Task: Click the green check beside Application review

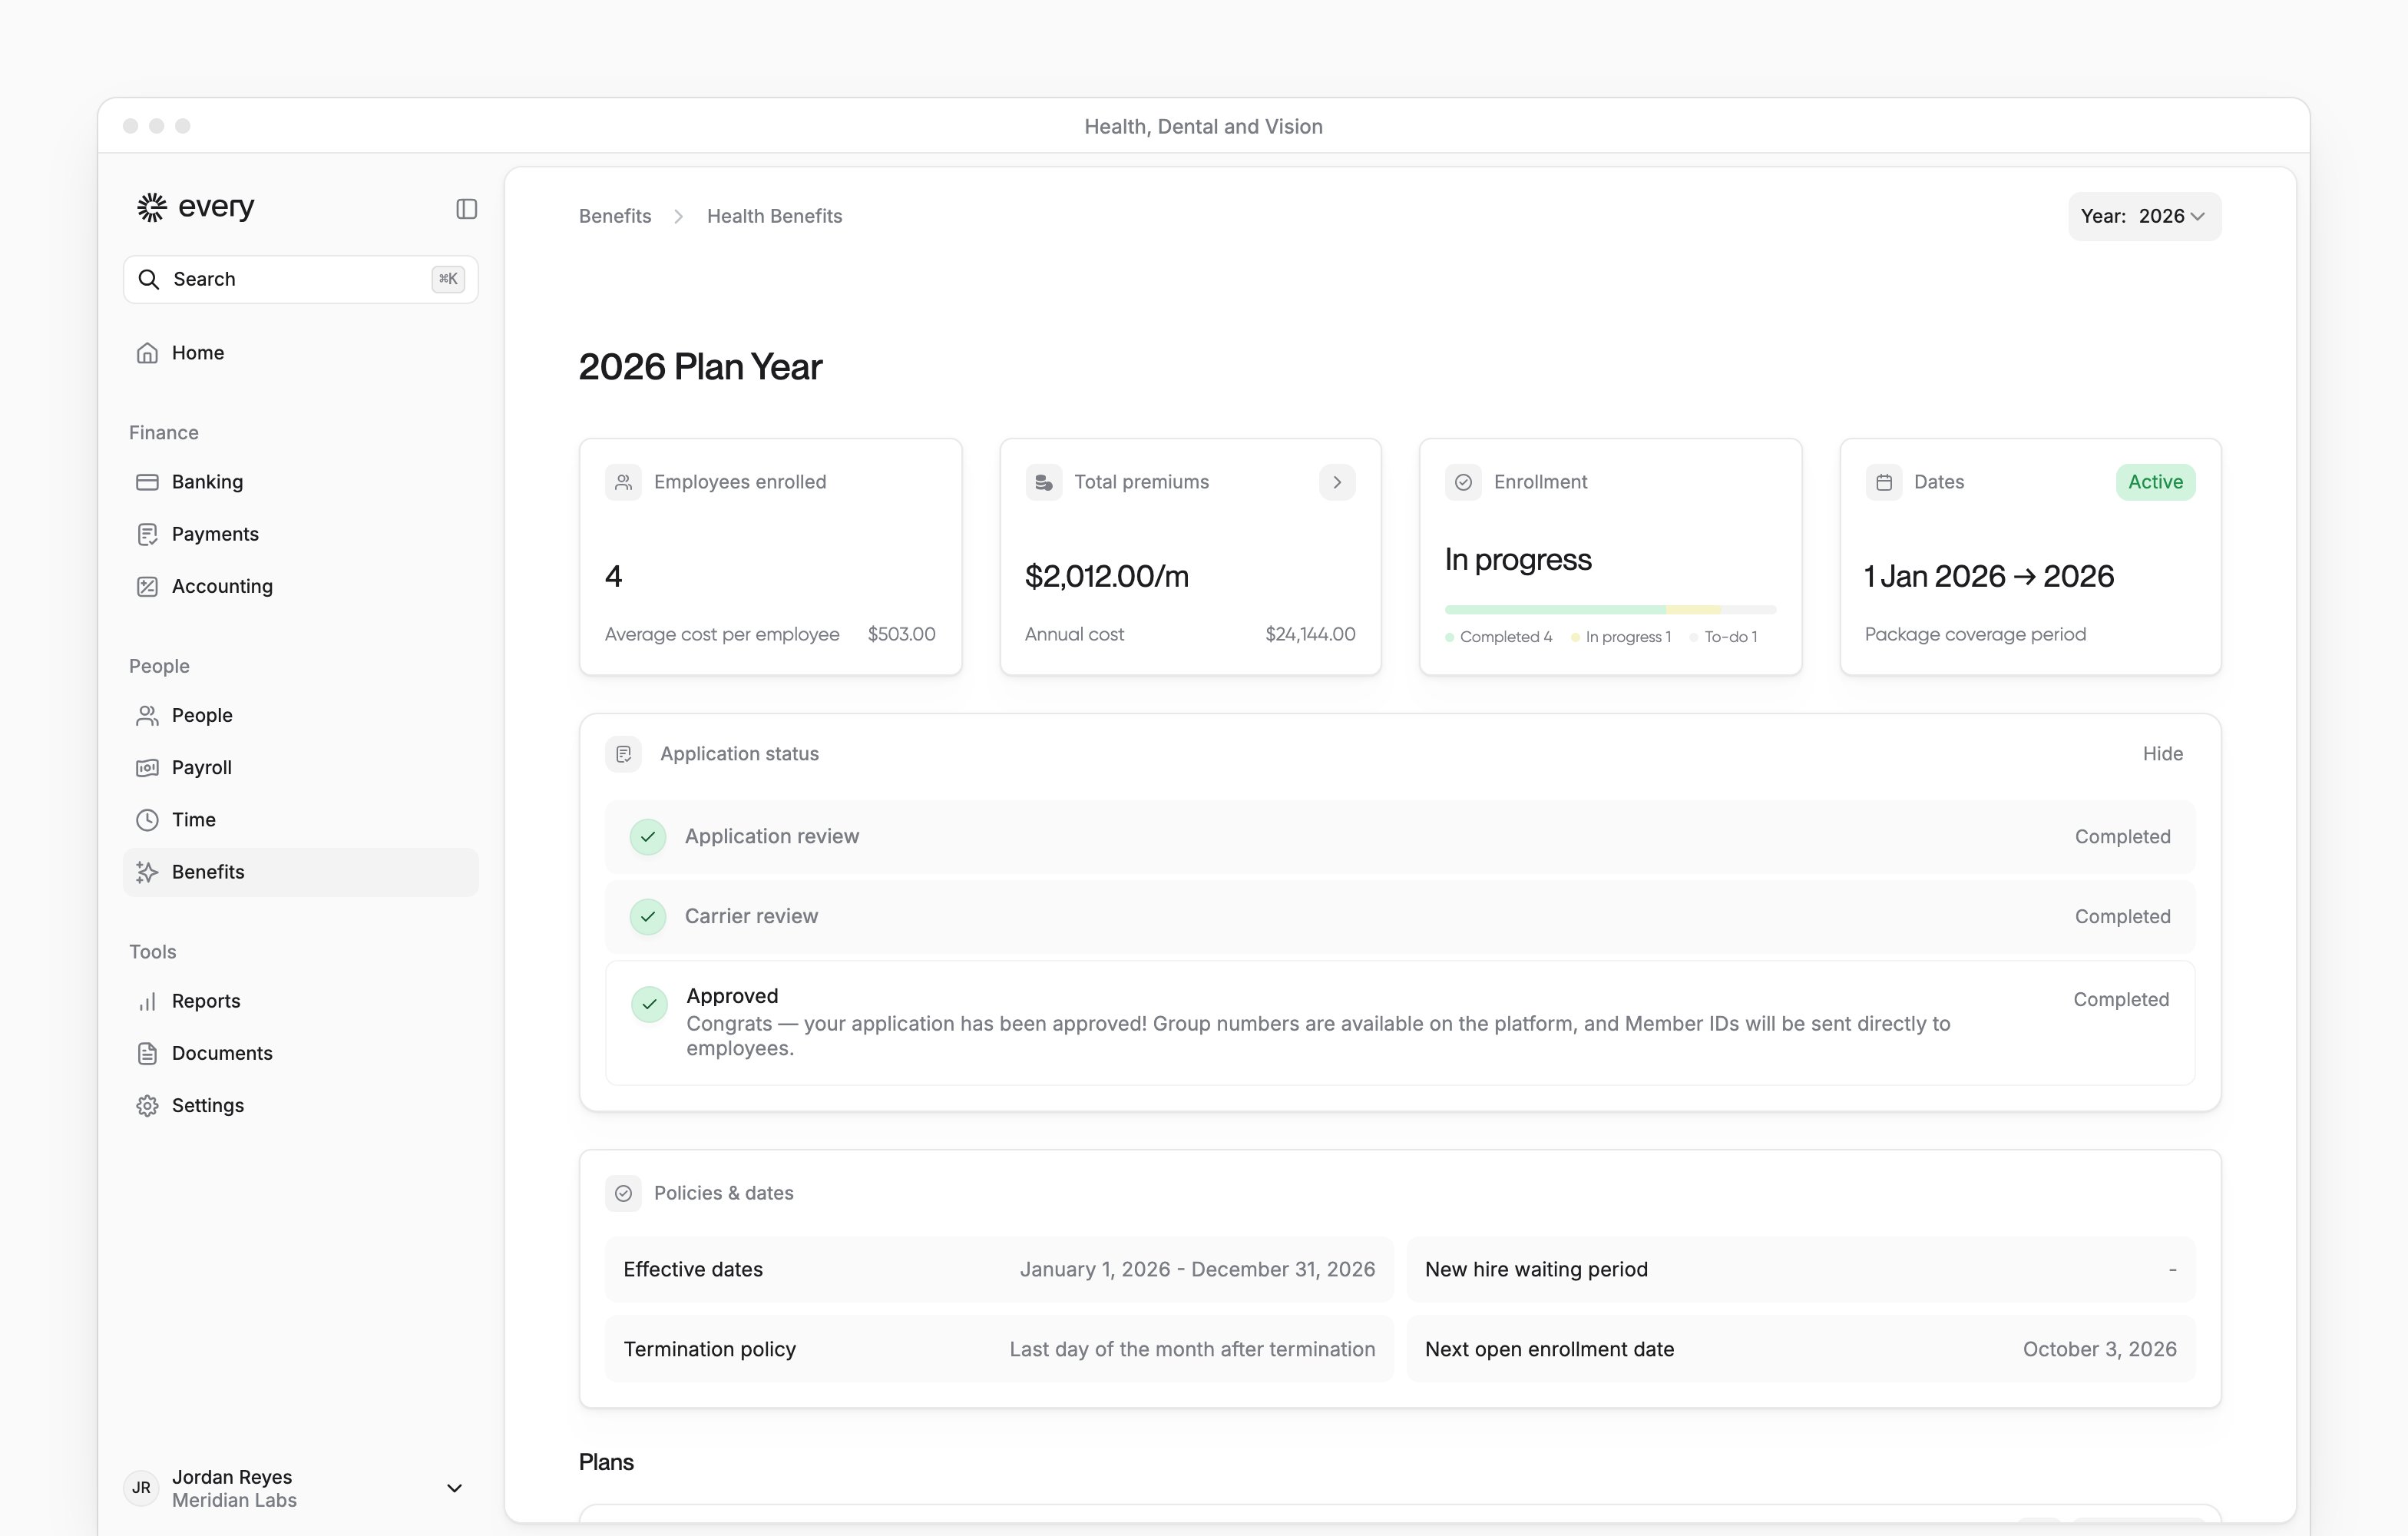Action: [648, 837]
